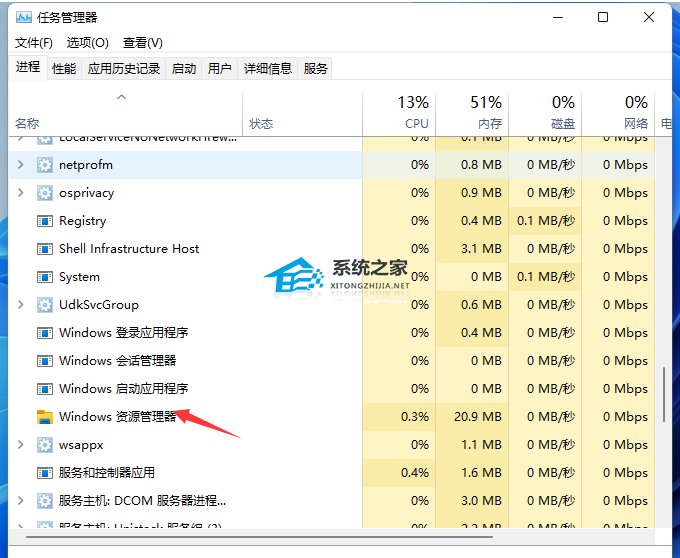This screenshot has height=558, width=680.
Task: Switch to the 启动 tab
Action: point(184,68)
